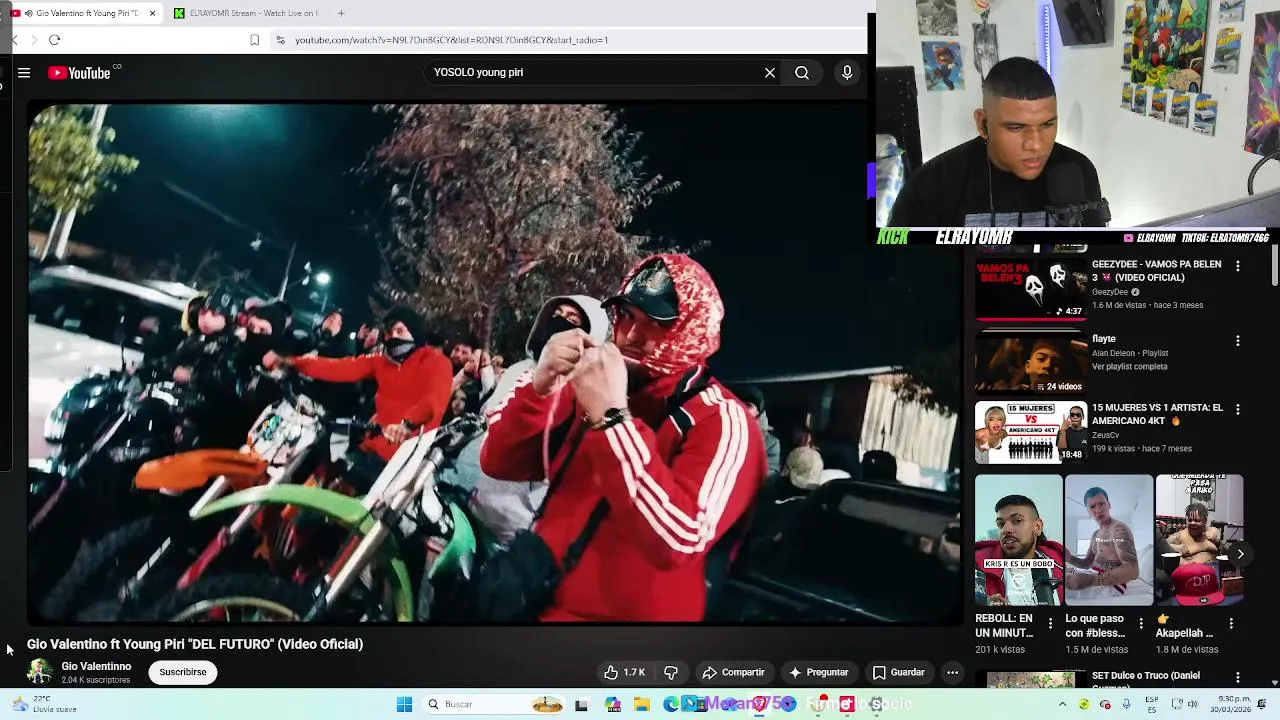Open the video title DEL FUTURO text
Screen dimensions: 1280x720
point(195,645)
